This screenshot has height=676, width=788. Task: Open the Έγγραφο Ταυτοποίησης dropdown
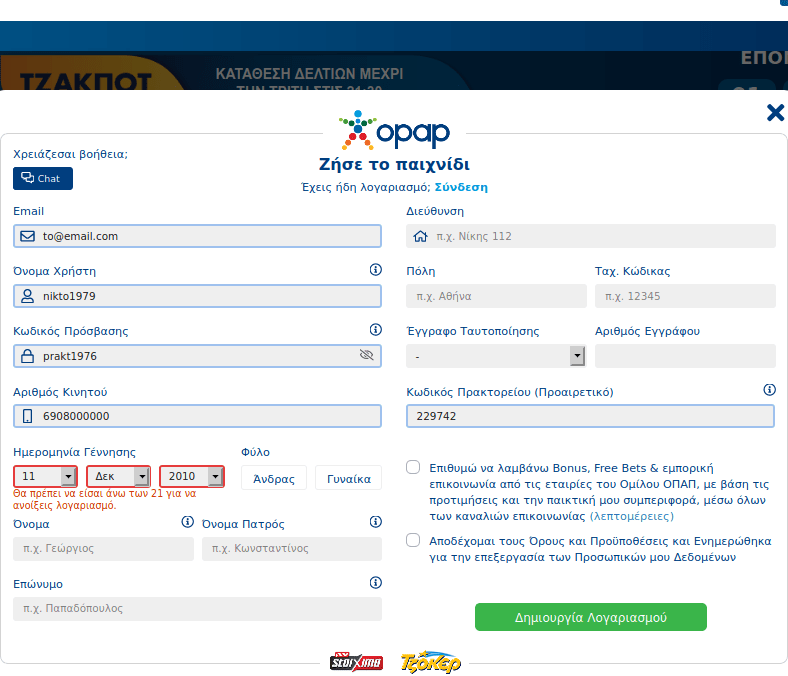[x=496, y=356]
